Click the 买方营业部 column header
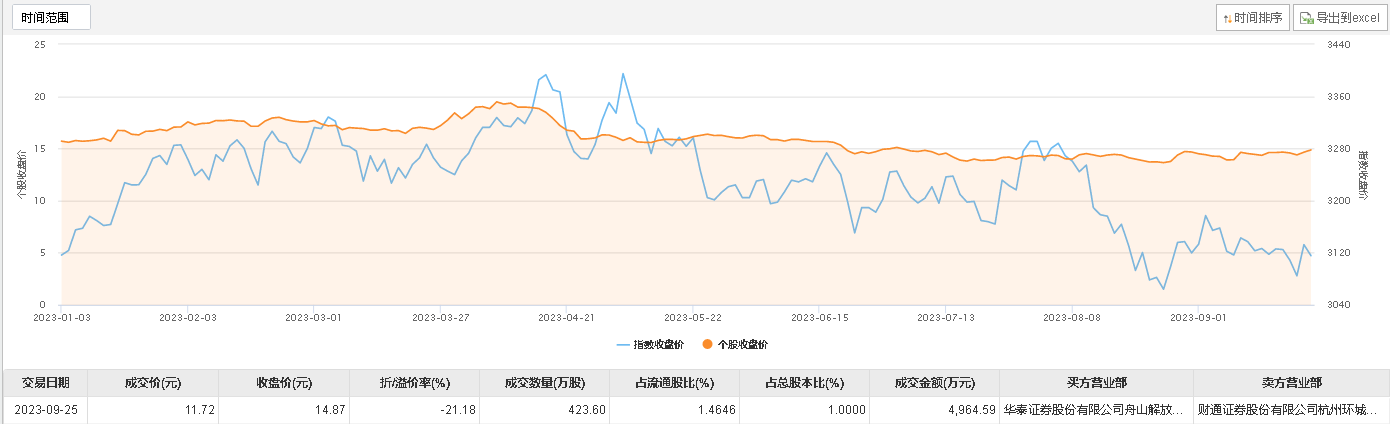The image size is (1390, 424). [x=1096, y=383]
